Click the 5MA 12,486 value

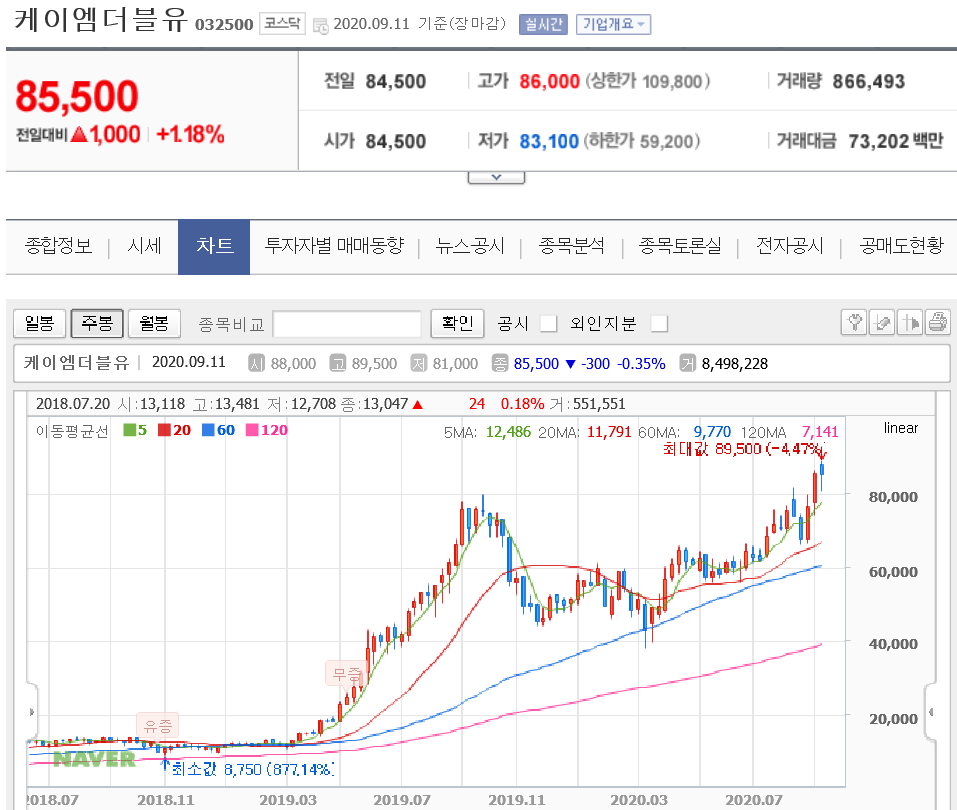pyautogui.click(x=508, y=432)
